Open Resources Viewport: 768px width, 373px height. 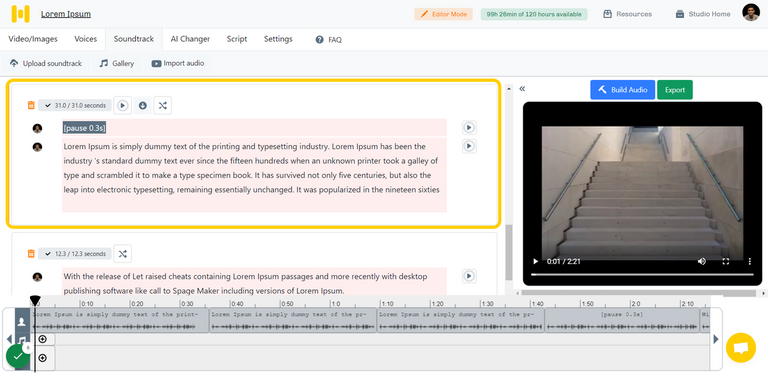coord(627,14)
